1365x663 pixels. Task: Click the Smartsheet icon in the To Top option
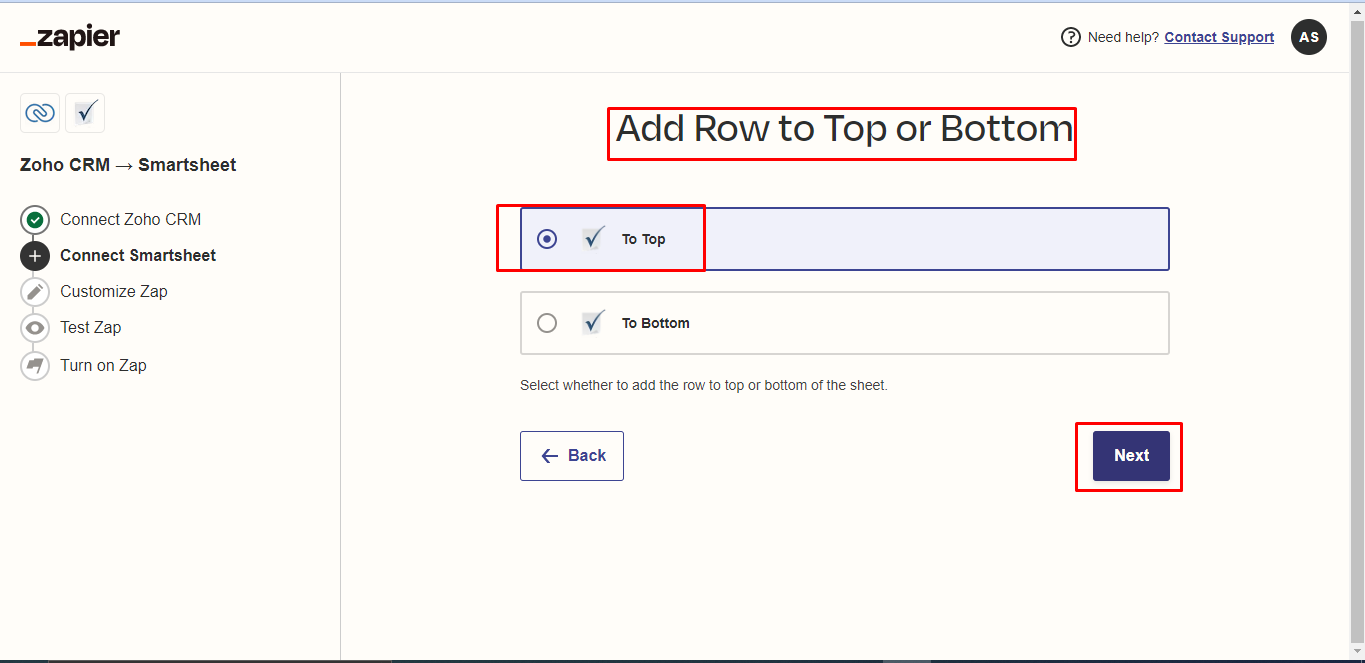(x=594, y=239)
